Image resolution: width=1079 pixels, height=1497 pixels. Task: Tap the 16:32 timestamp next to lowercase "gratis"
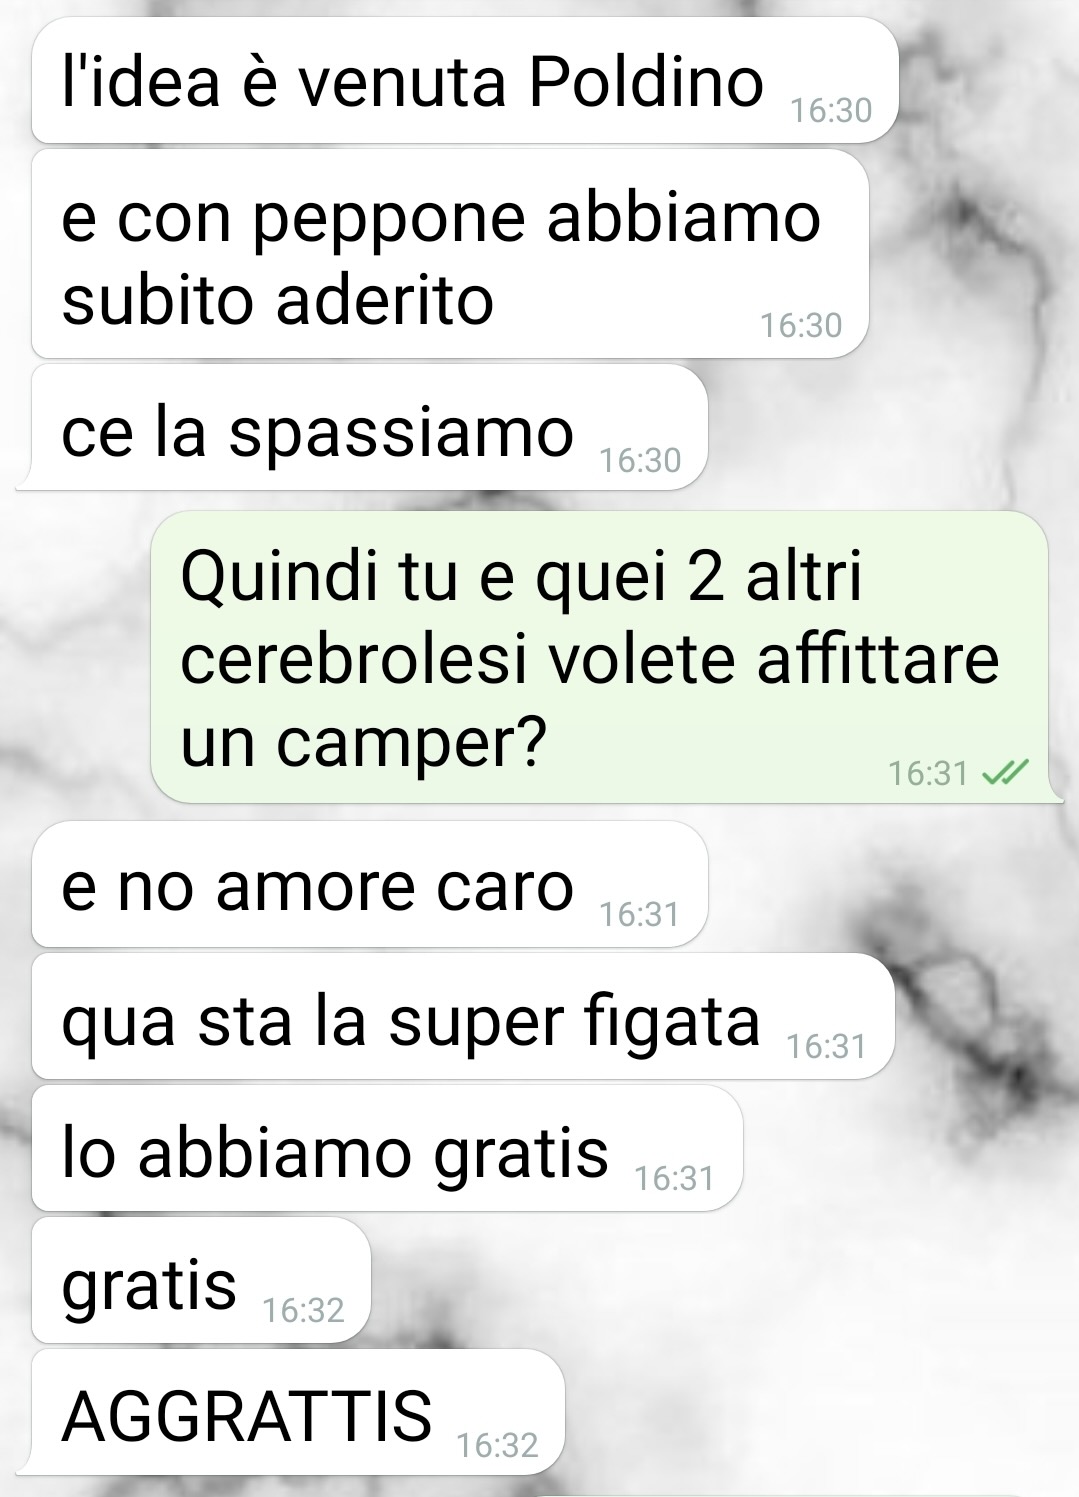(303, 1310)
